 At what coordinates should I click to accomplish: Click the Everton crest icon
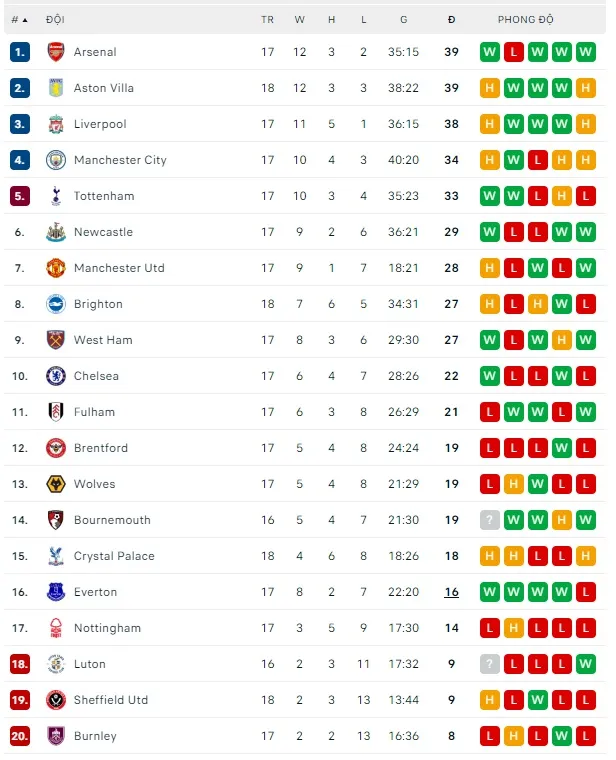click(56, 592)
